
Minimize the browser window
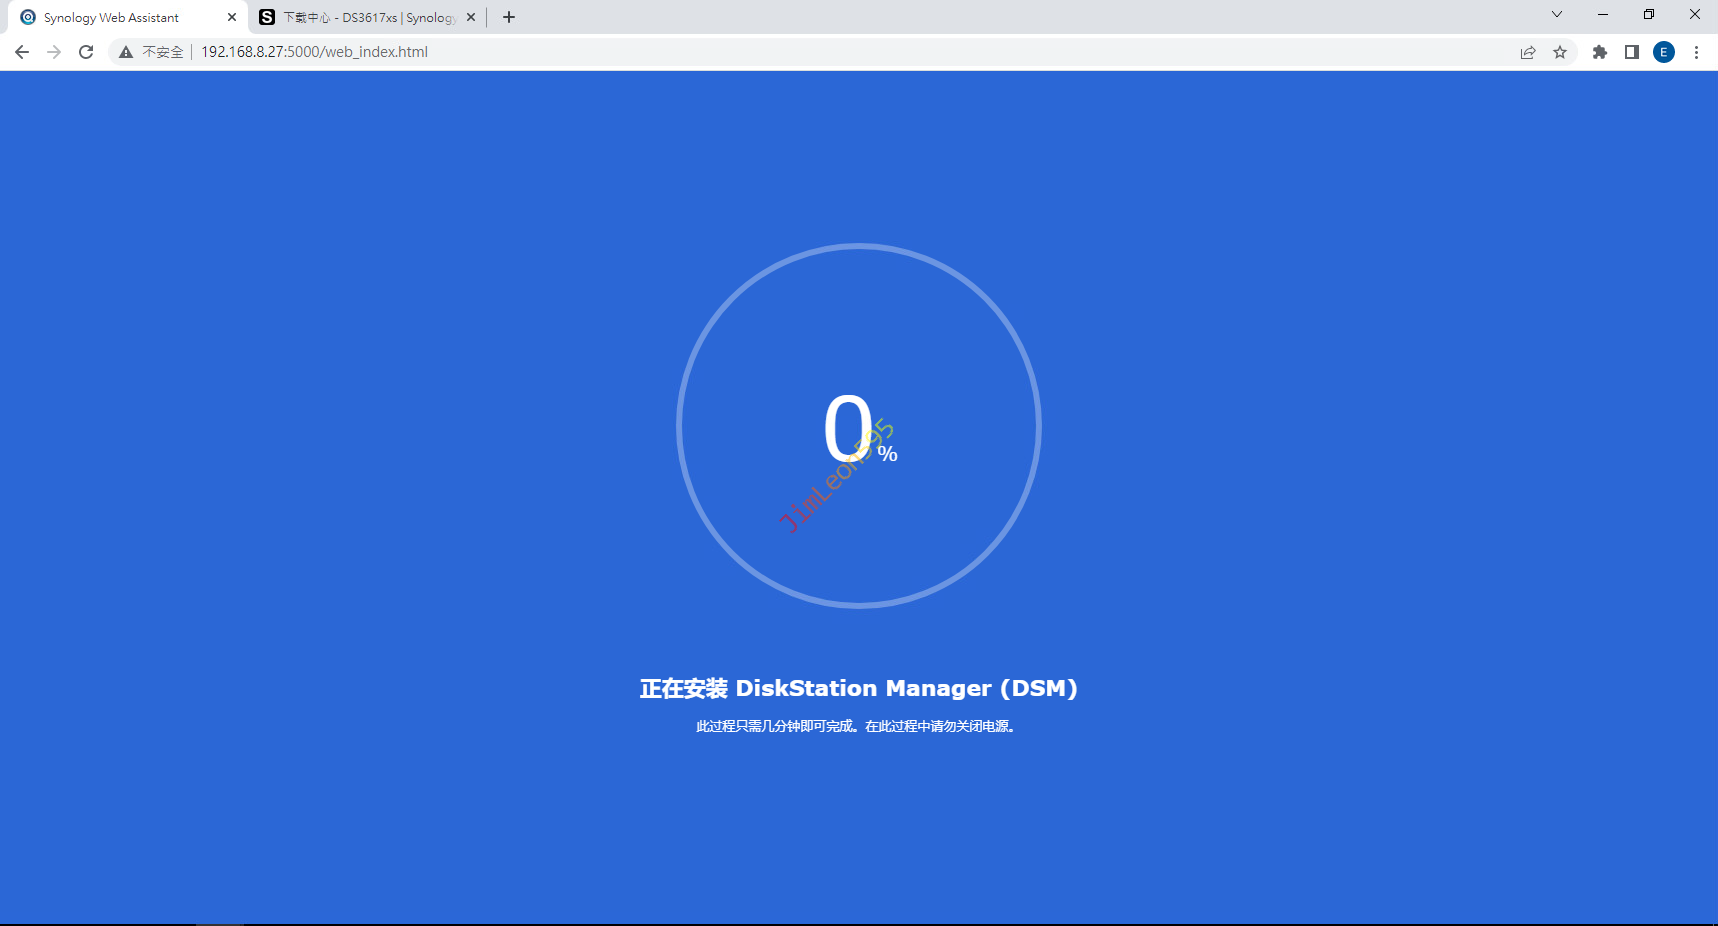pos(1603,15)
